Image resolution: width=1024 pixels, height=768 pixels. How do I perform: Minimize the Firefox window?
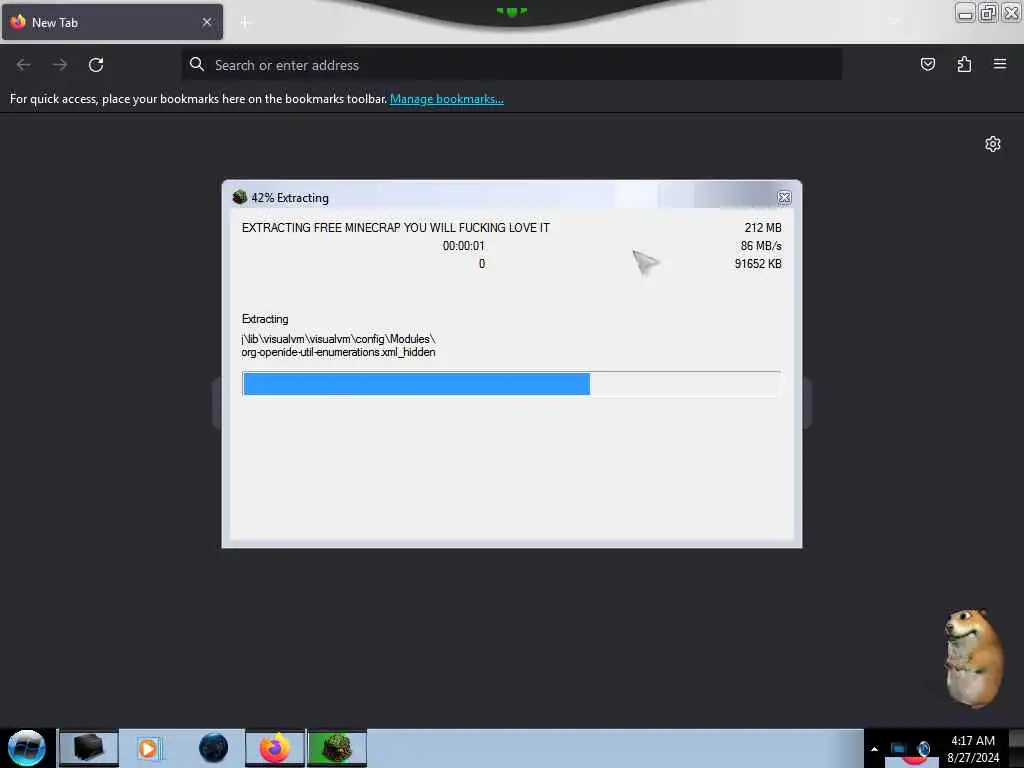click(965, 12)
